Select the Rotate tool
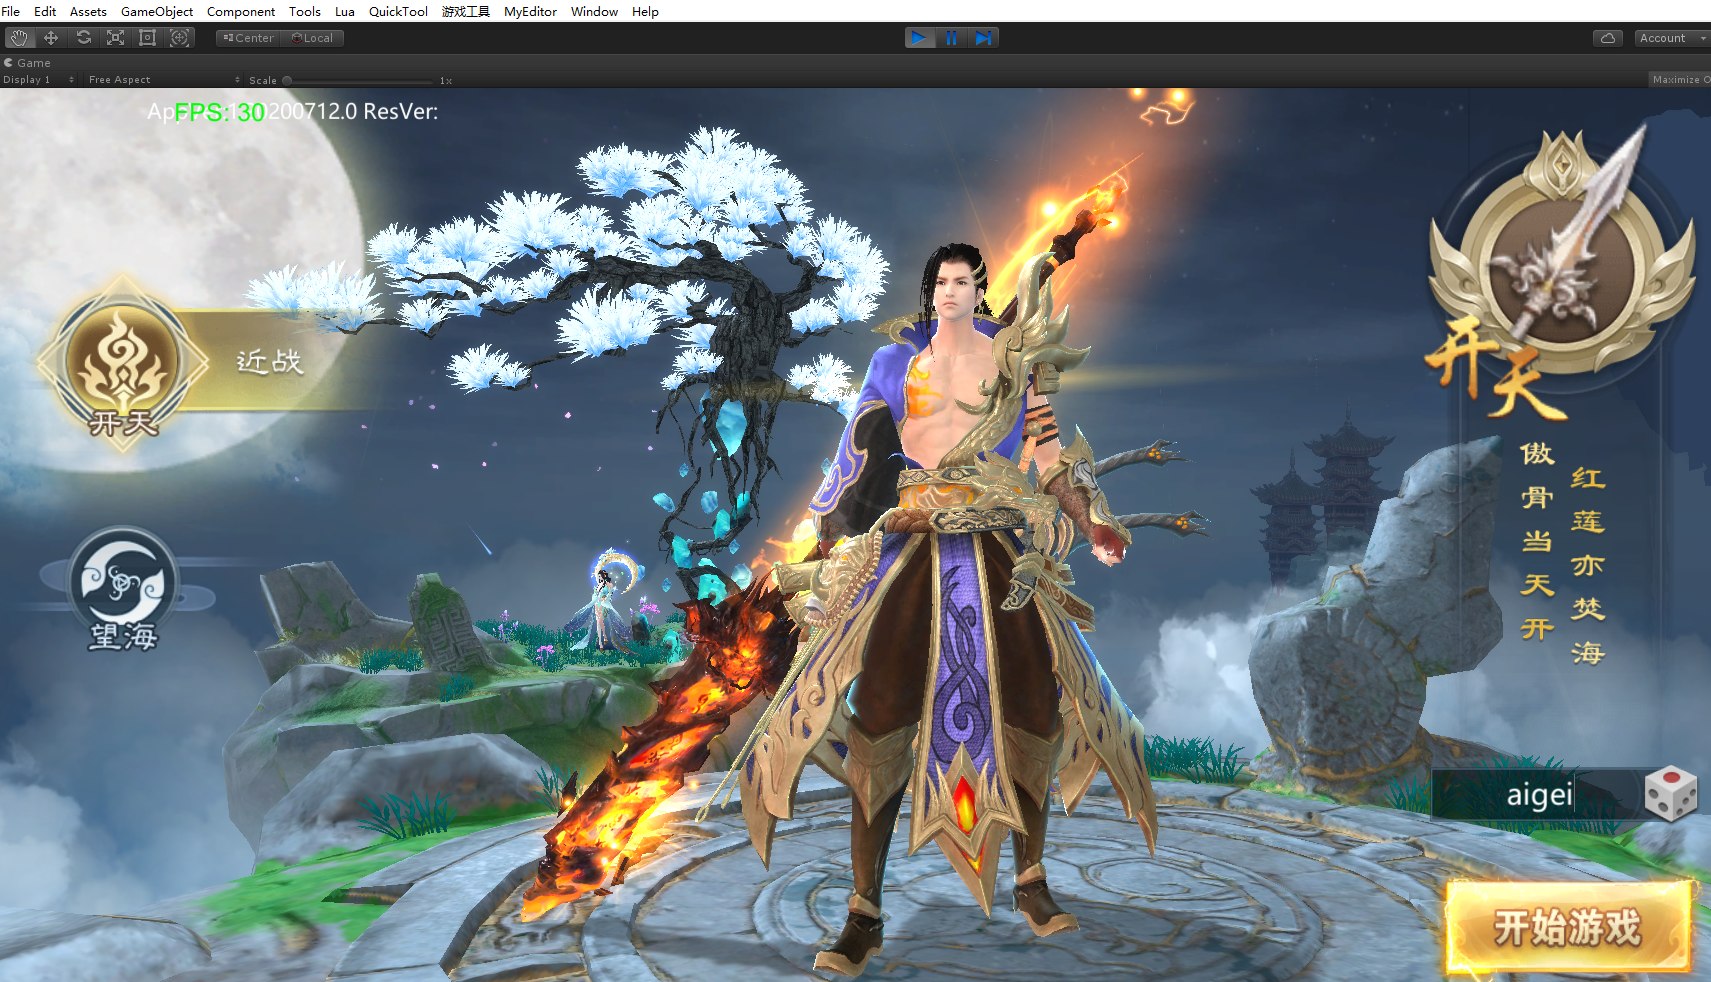 tap(84, 38)
